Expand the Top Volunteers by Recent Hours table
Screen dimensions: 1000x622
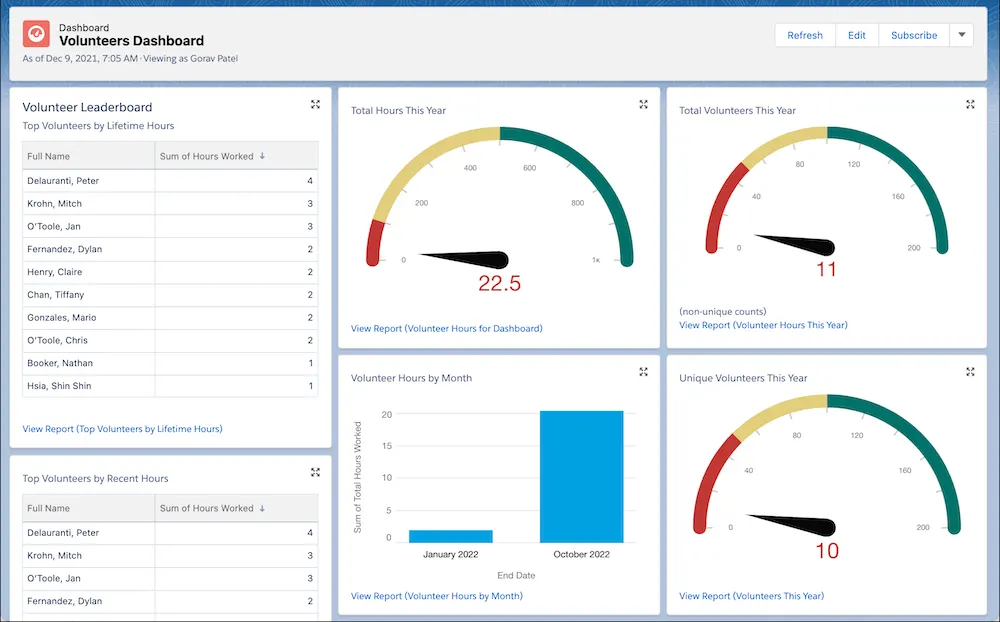coord(315,472)
